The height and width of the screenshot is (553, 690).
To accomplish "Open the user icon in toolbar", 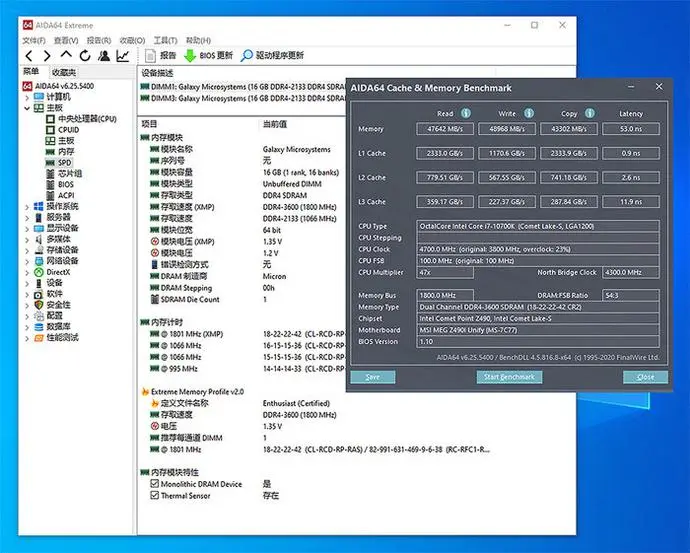I will (x=104, y=55).
